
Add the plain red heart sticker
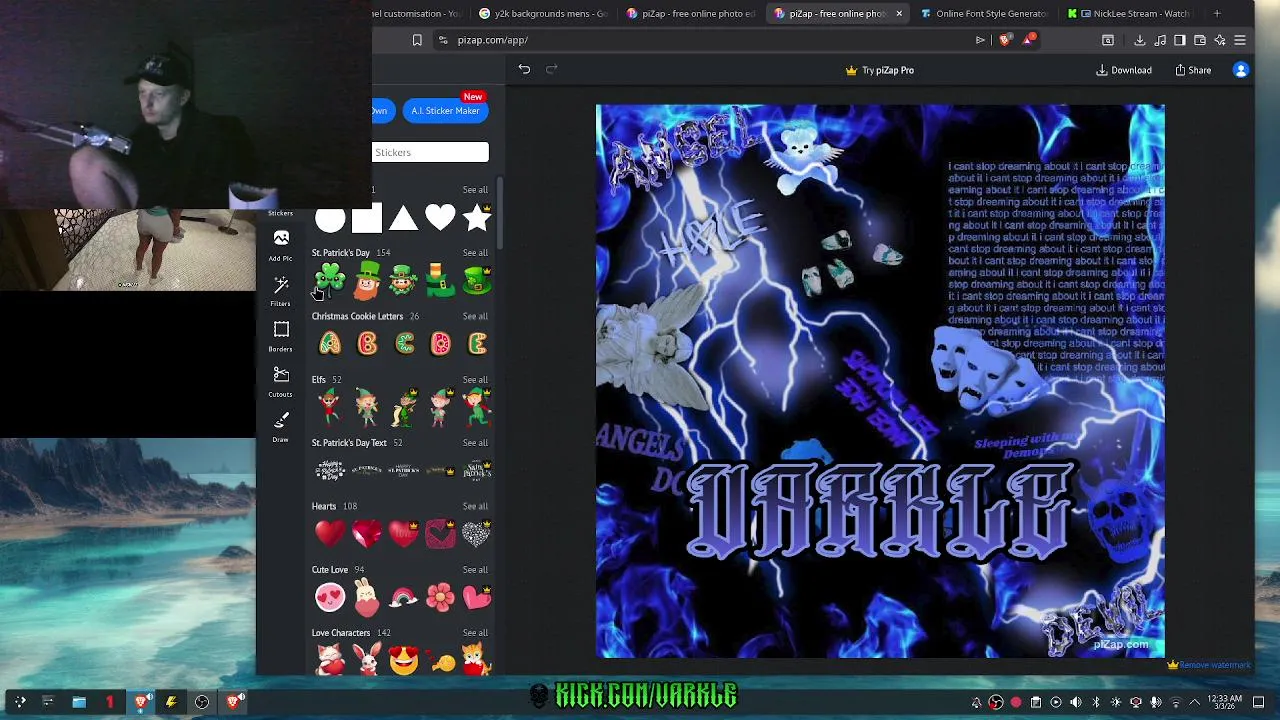coord(330,533)
